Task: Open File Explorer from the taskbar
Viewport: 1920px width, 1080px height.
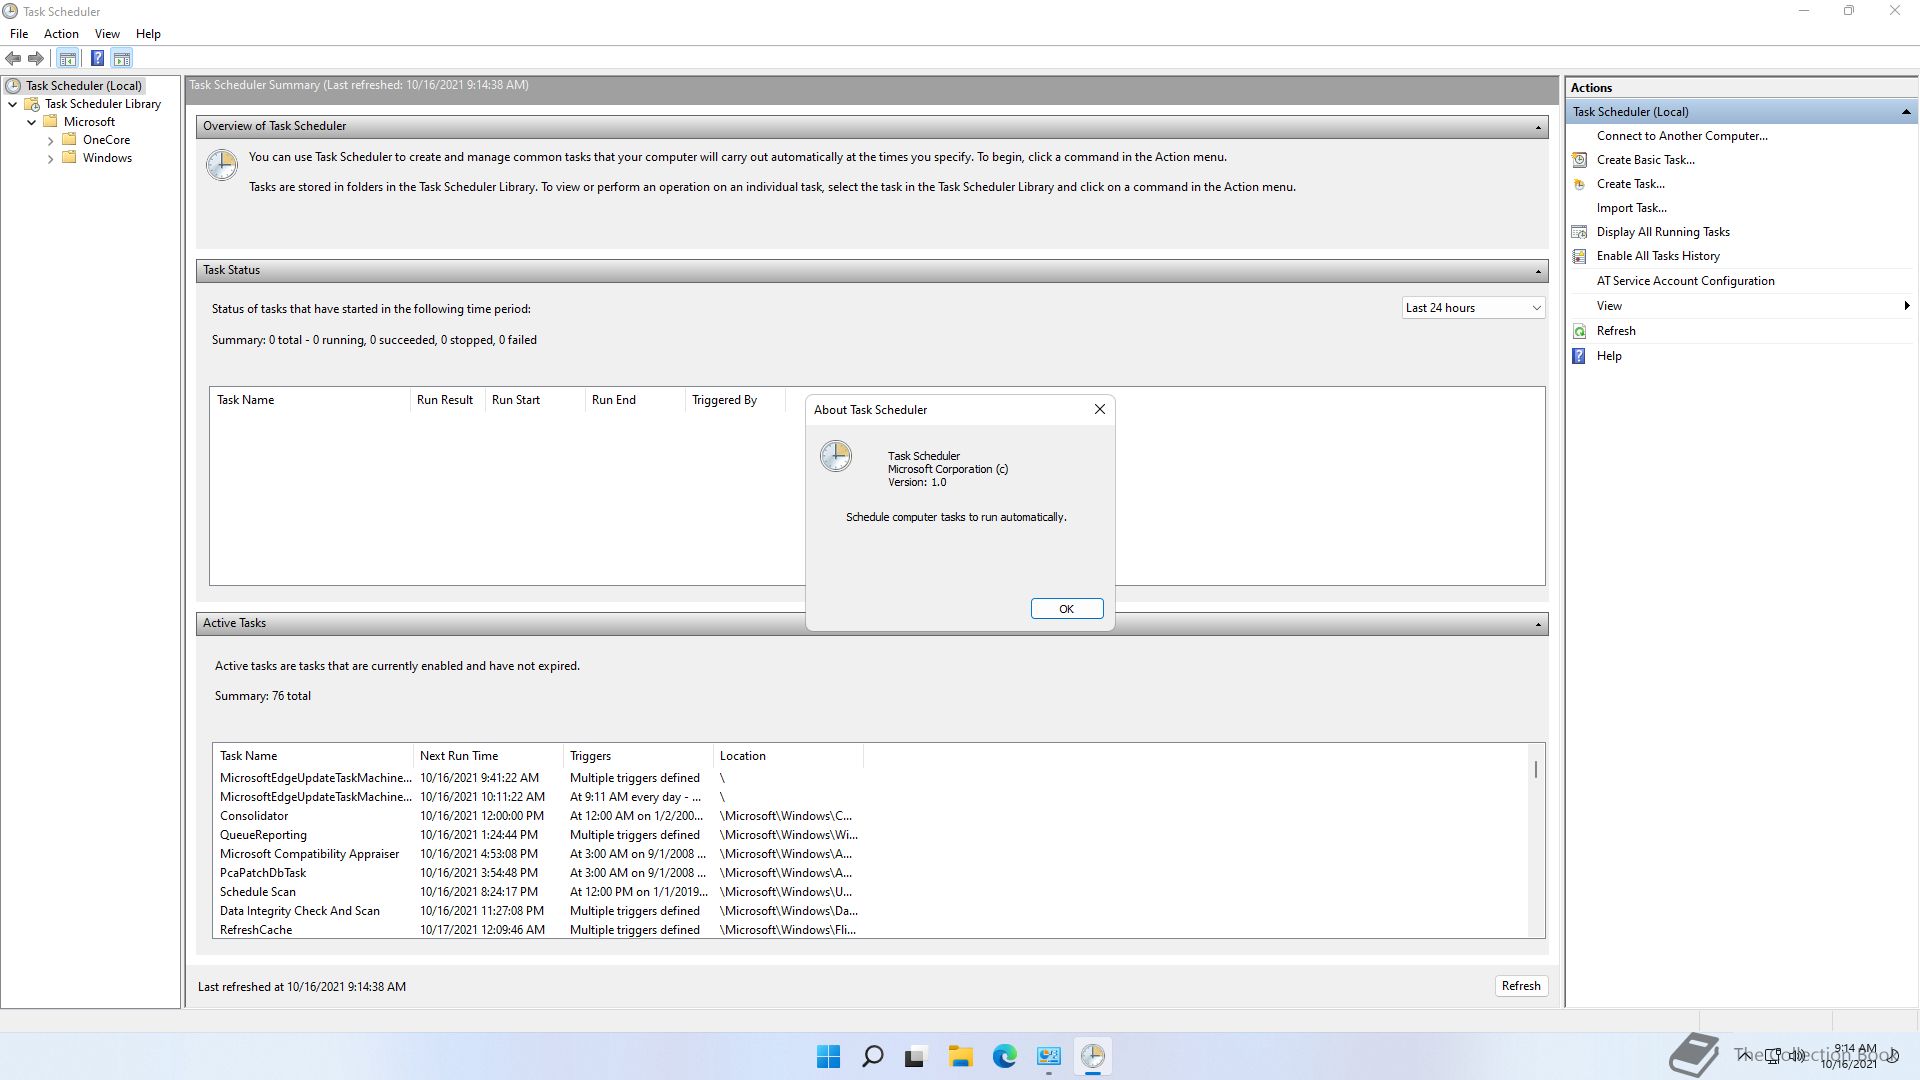Action: pyautogui.click(x=960, y=1056)
